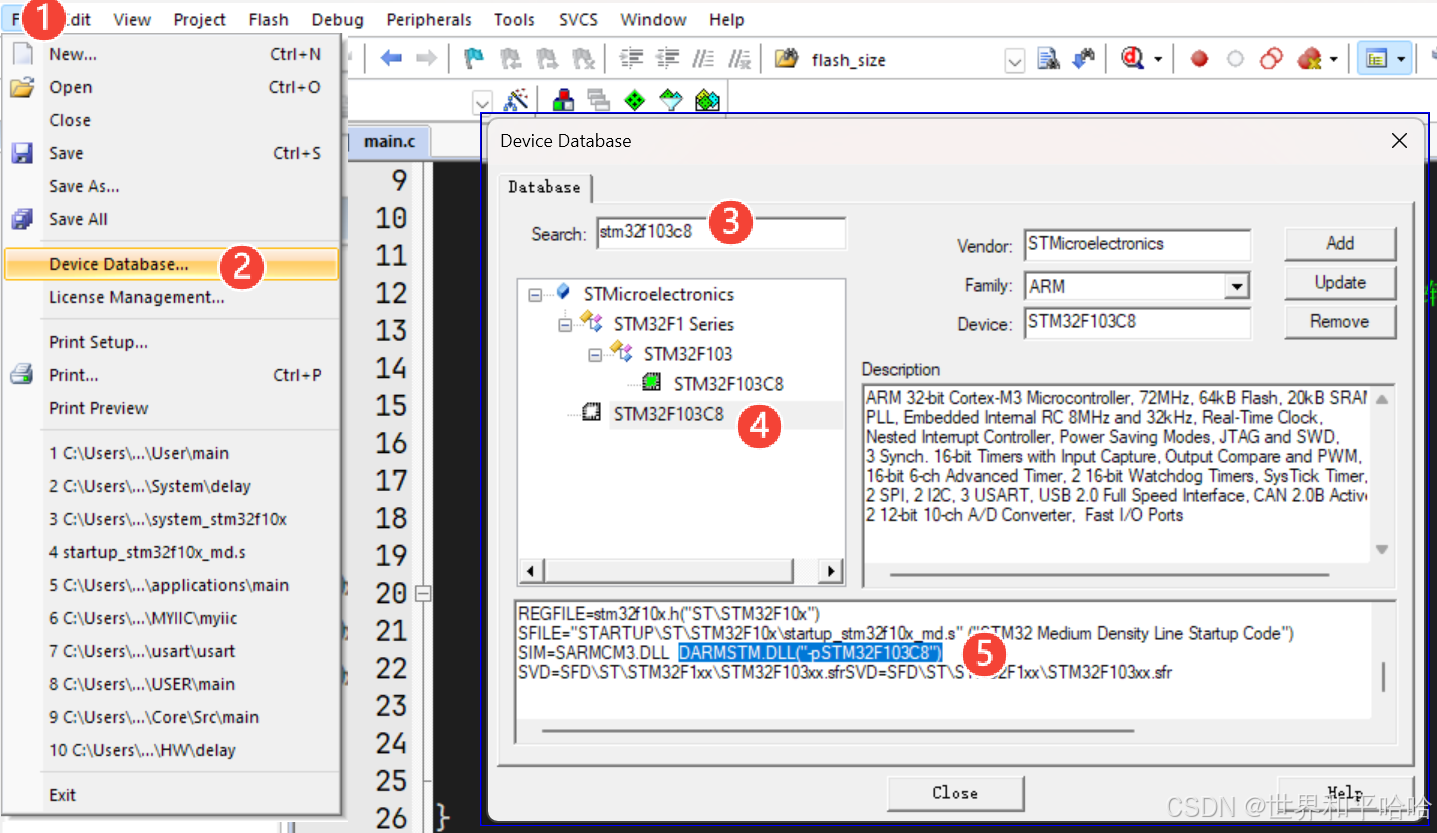Disable all breakpoints icon
Image resolution: width=1437 pixels, height=833 pixels.
coord(1271,59)
